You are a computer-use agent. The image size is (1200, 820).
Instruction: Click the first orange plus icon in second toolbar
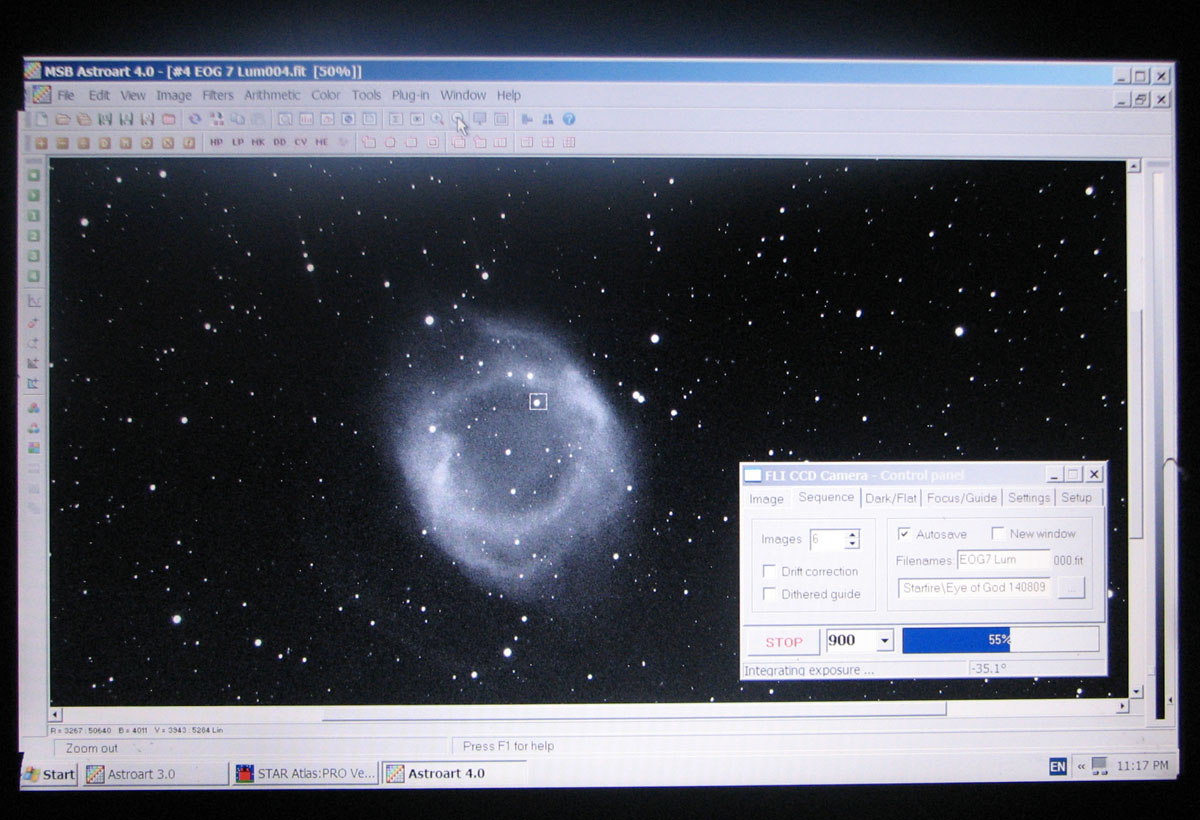pyautogui.click(x=41, y=142)
